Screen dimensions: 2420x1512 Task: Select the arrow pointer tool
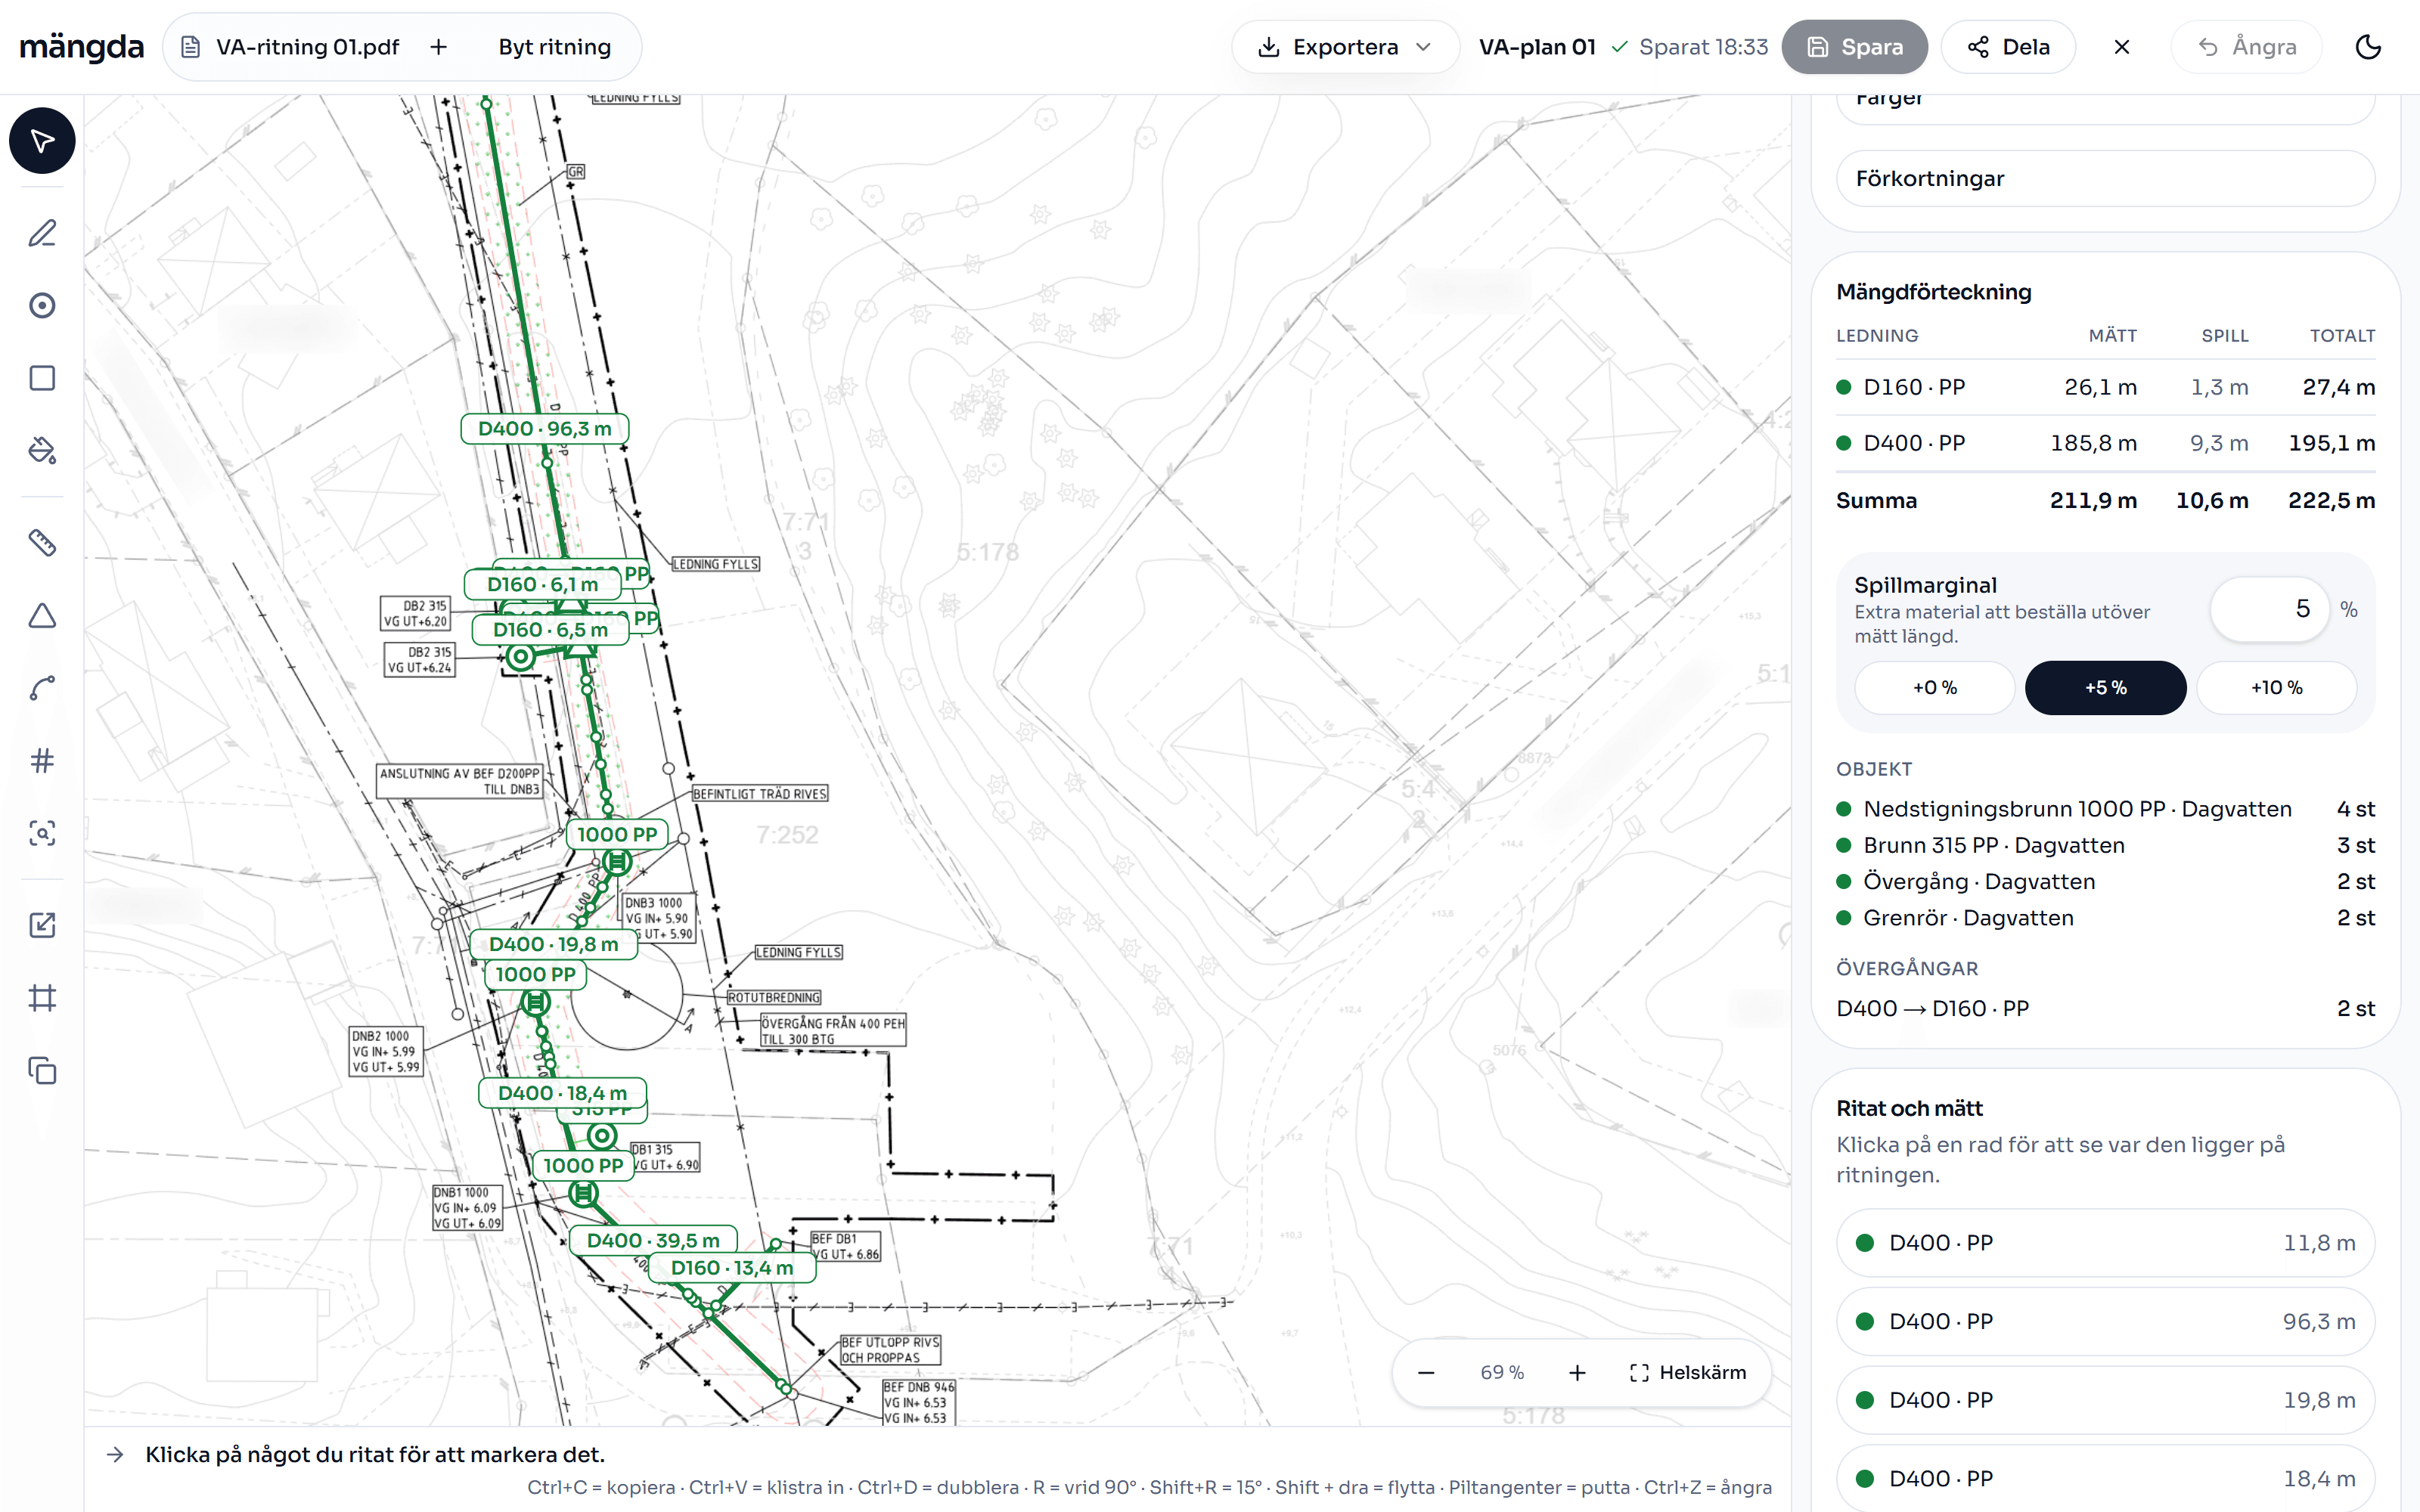tap(42, 141)
